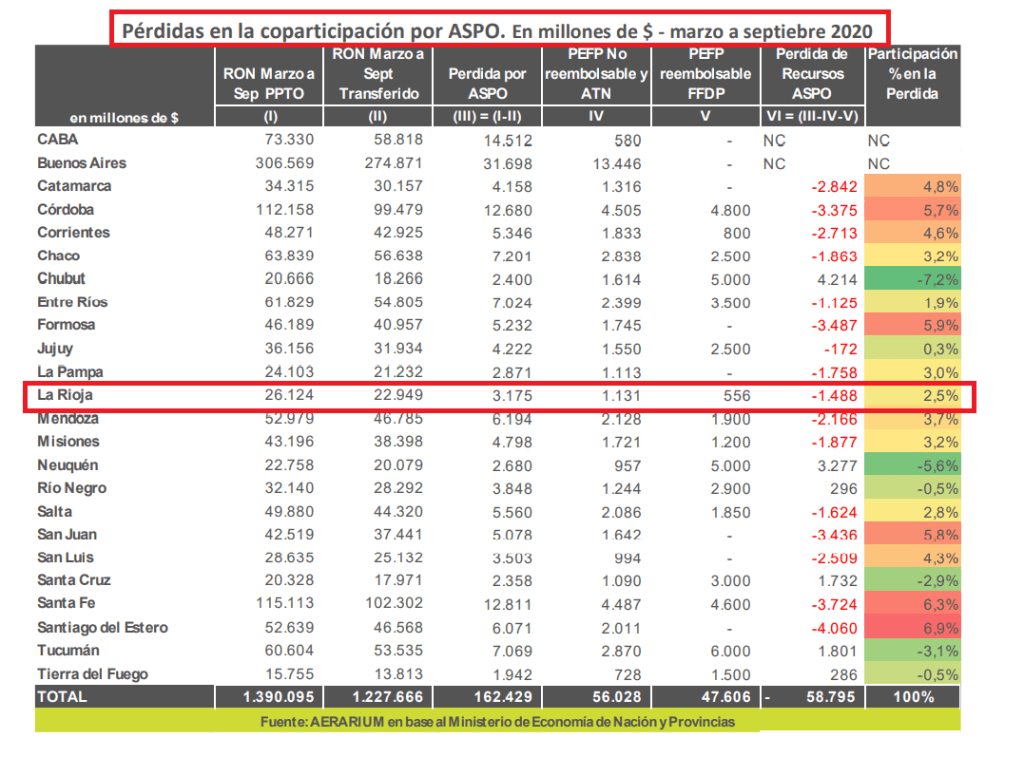Click the La Pampa province name
The height and width of the screenshot is (757, 1024).
point(70,372)
